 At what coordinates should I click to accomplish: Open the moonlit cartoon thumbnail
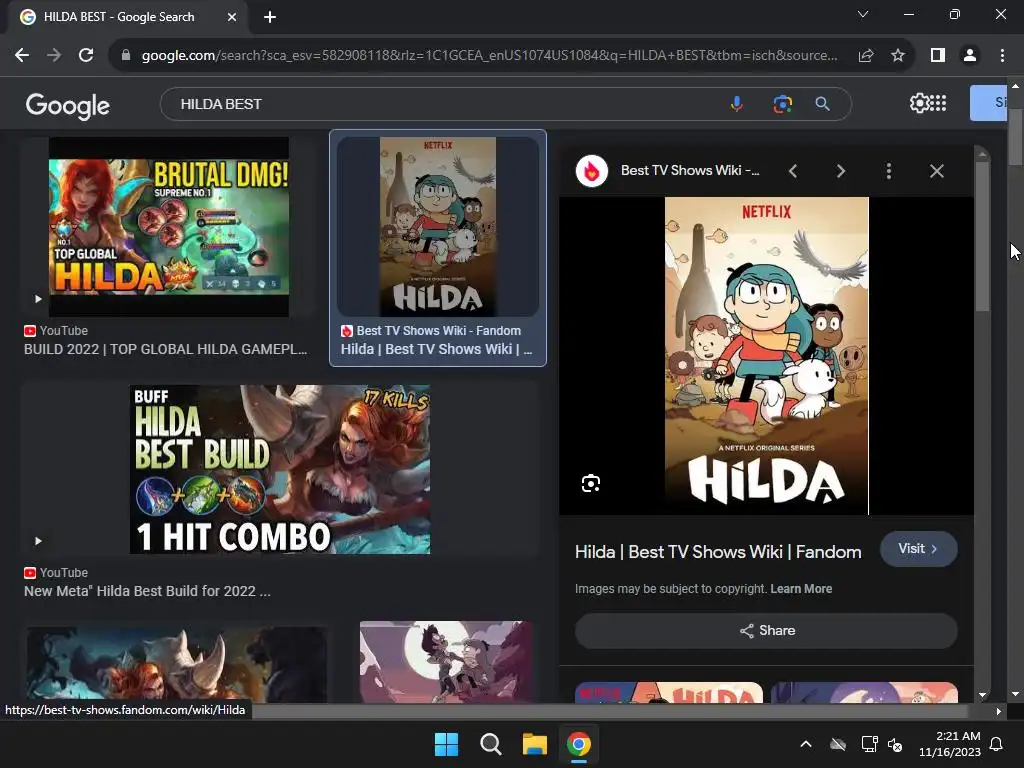point(446,662)
